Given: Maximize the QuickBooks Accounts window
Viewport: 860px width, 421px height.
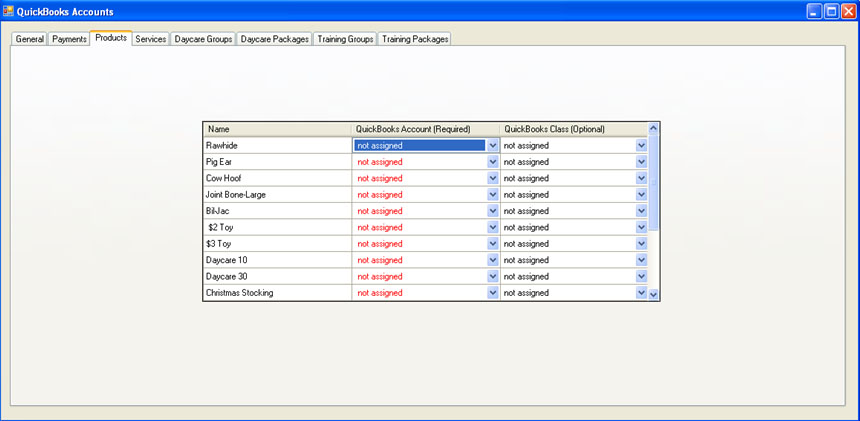Looking at the screenshot, I should click(x=831, y=12).
